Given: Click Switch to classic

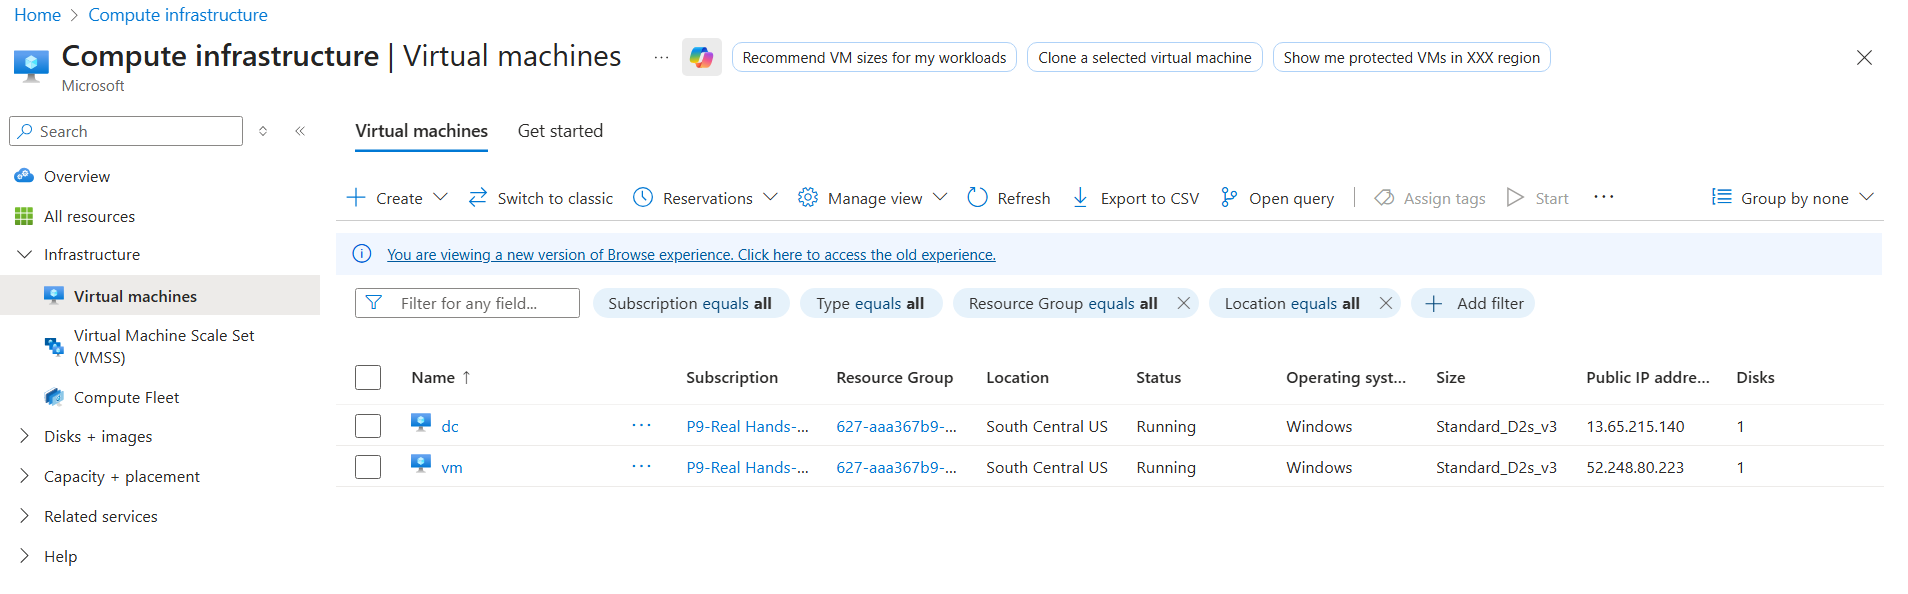Looking at the screenshot, I should pyautogui.click(x=541, y=198).
